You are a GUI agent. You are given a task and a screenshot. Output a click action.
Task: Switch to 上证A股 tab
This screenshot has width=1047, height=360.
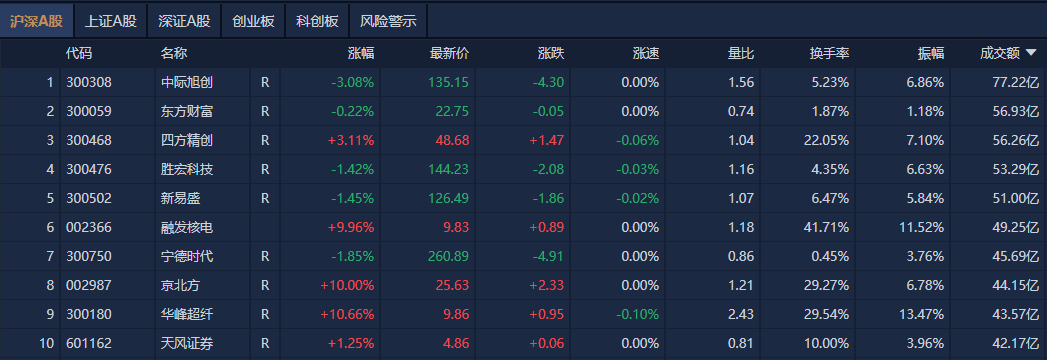point(110,21)
